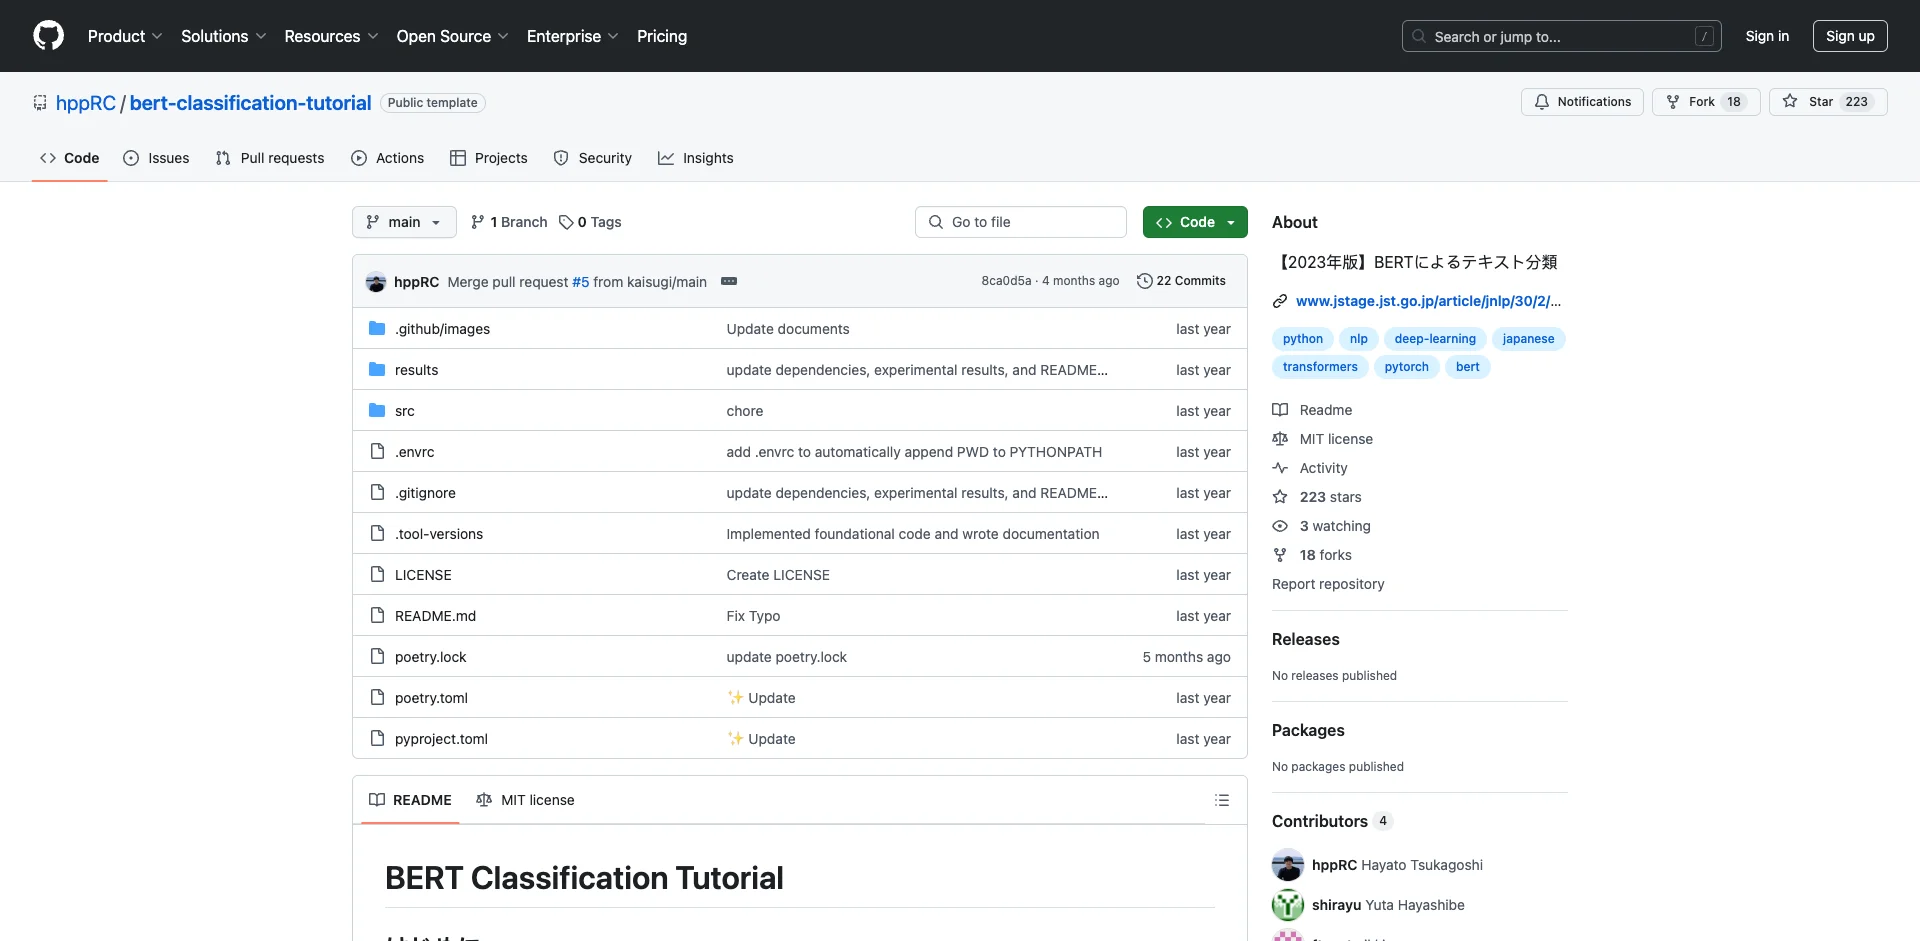Screen dimensions: 1920x941
Task: Open the .github/images folder
Action: click(x=442, y=329)
